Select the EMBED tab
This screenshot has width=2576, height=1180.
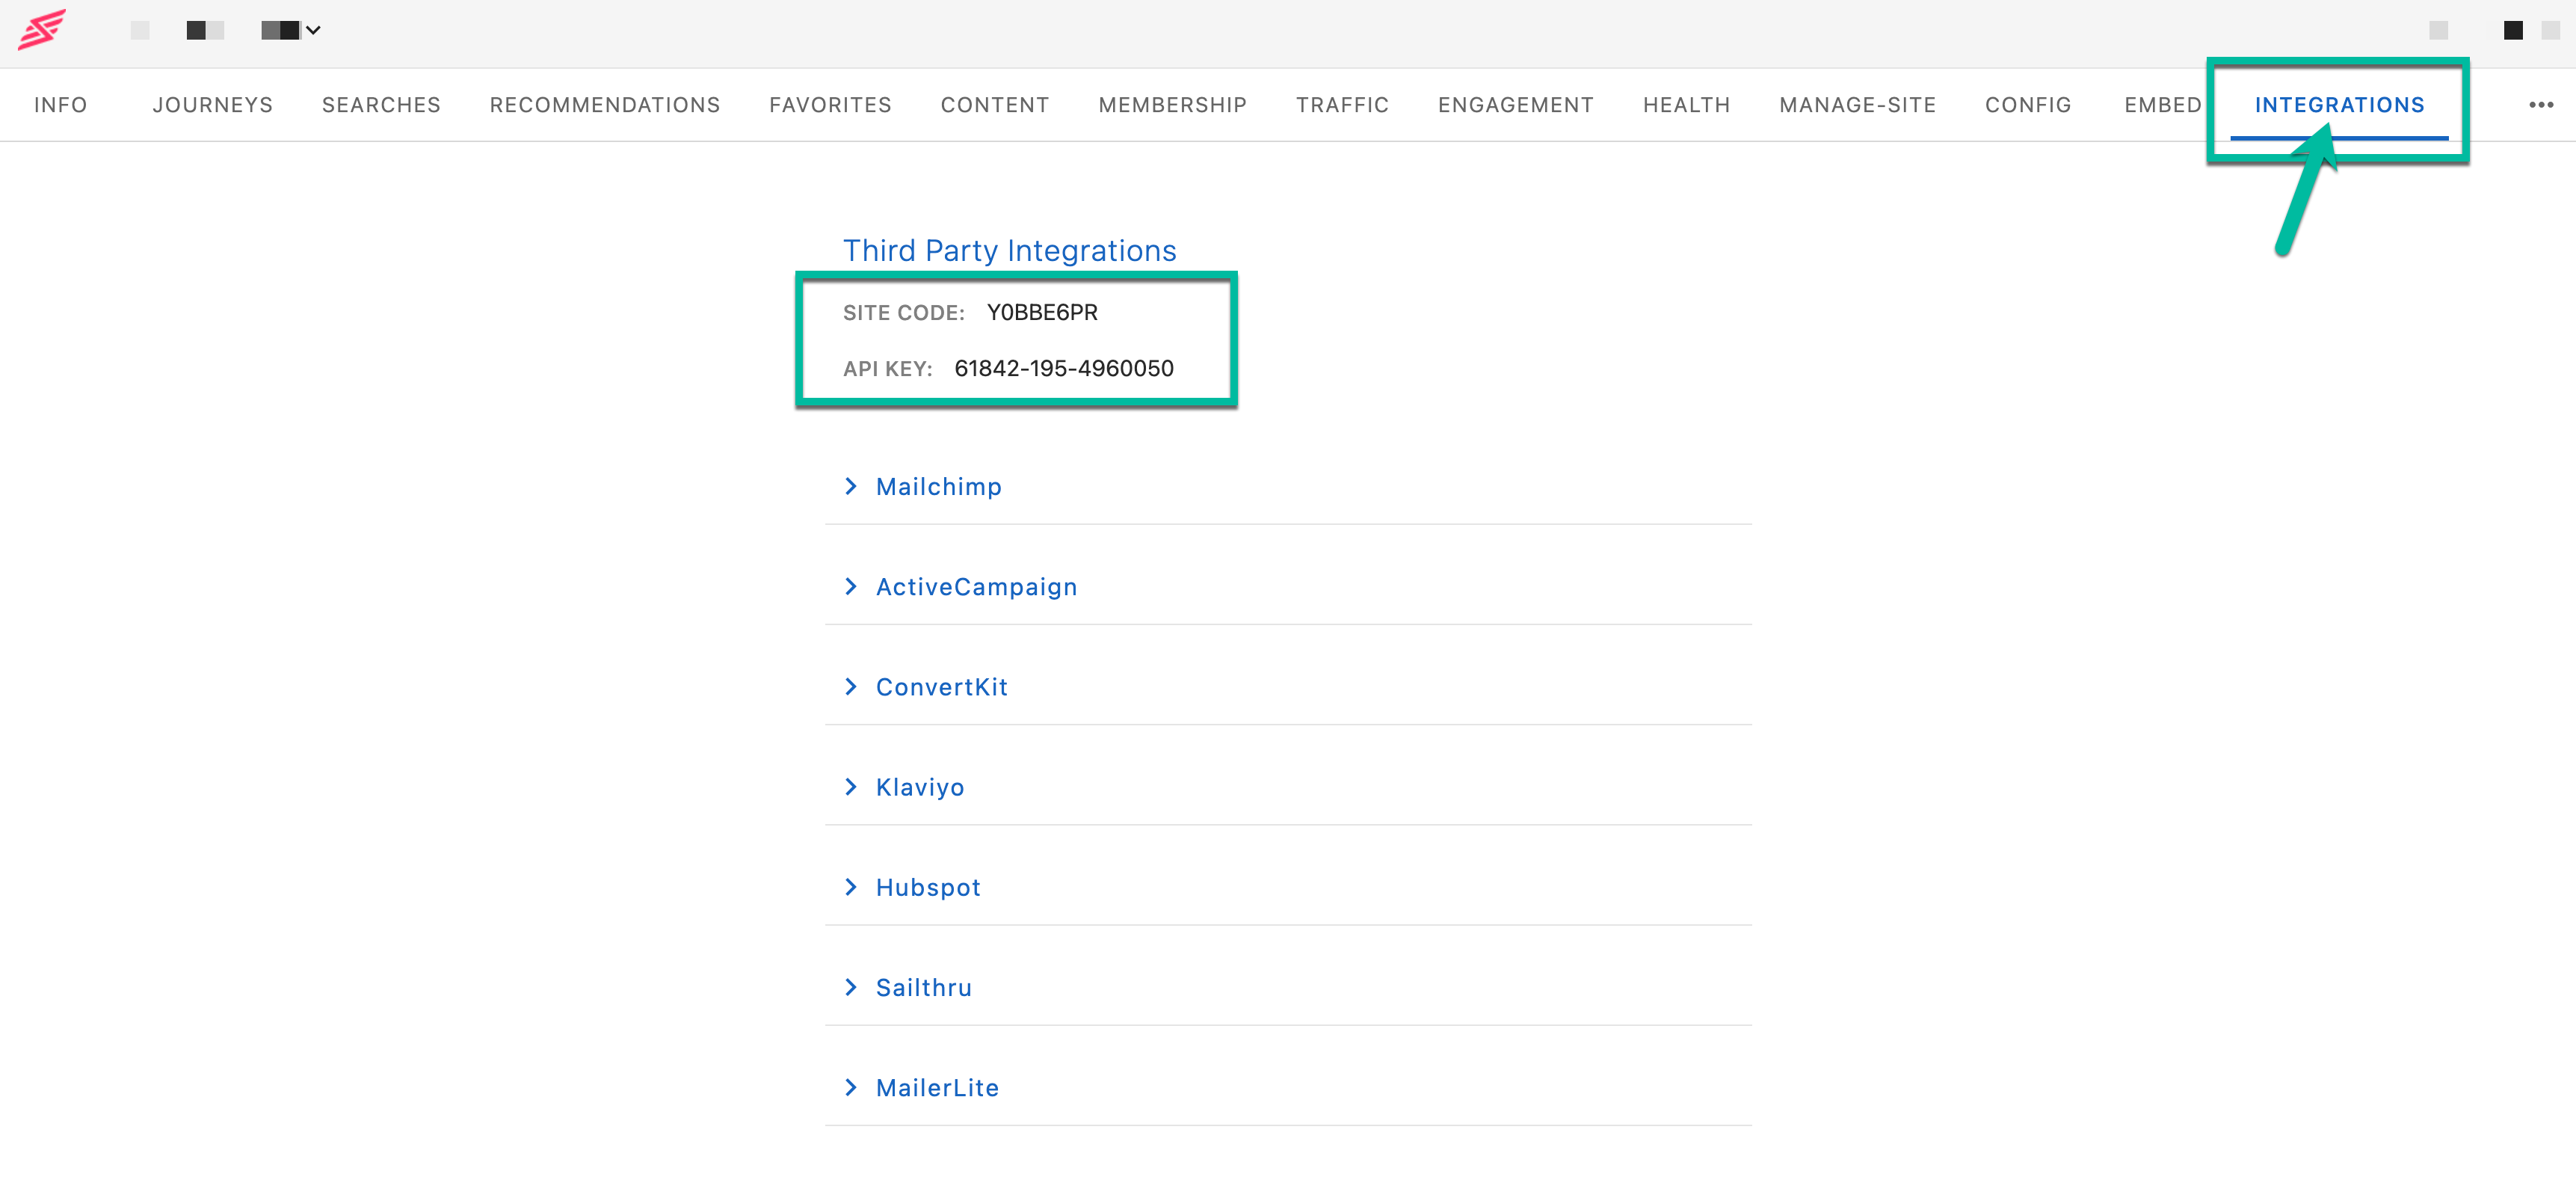[x=2162, y=105]
